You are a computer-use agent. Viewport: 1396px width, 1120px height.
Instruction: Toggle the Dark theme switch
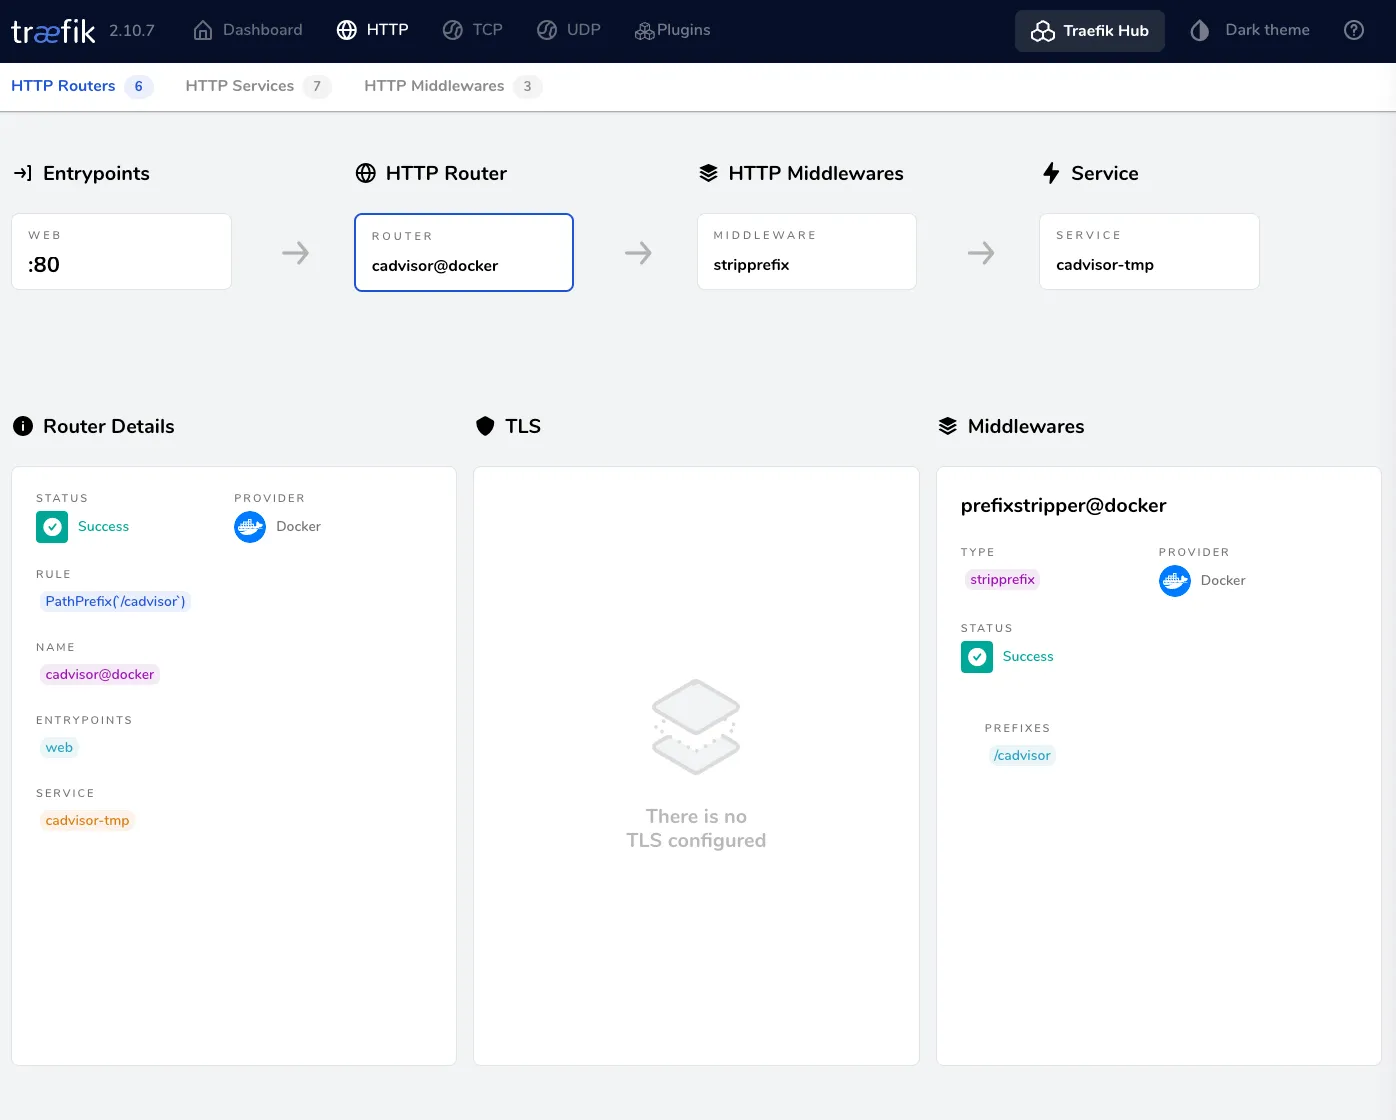tap(1199, 30)
